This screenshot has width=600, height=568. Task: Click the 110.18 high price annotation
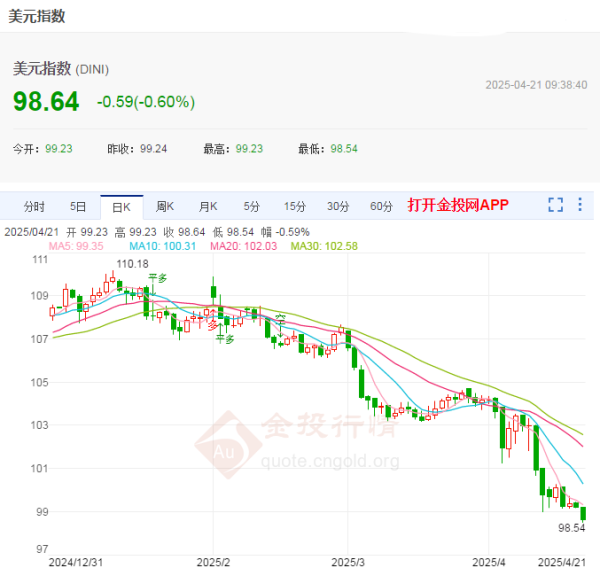pyautogui.click(x=132, y=264)
